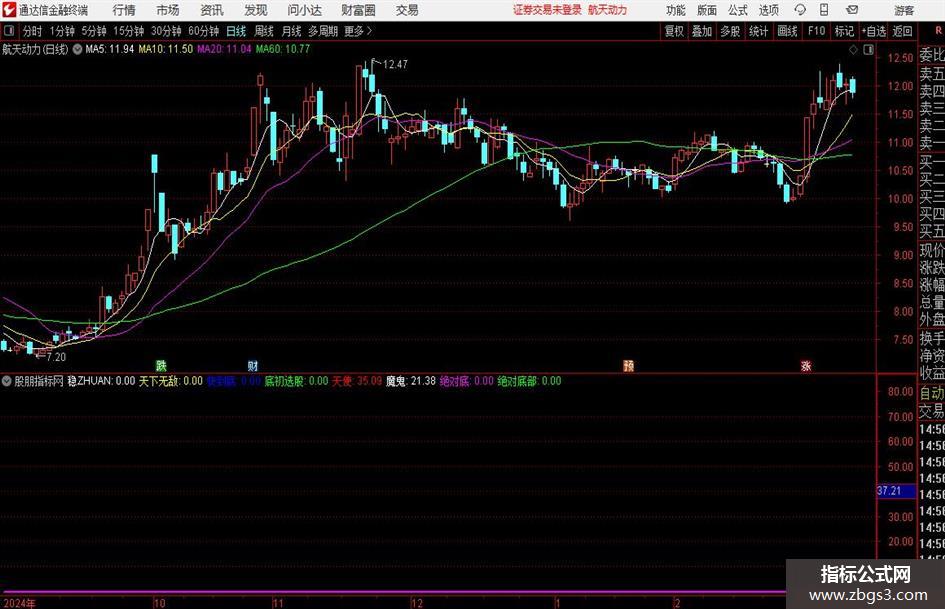The height and width of the screenshot is (609, 945).
Task: Click the R icon at top-right corner
Action: (938, 30)
